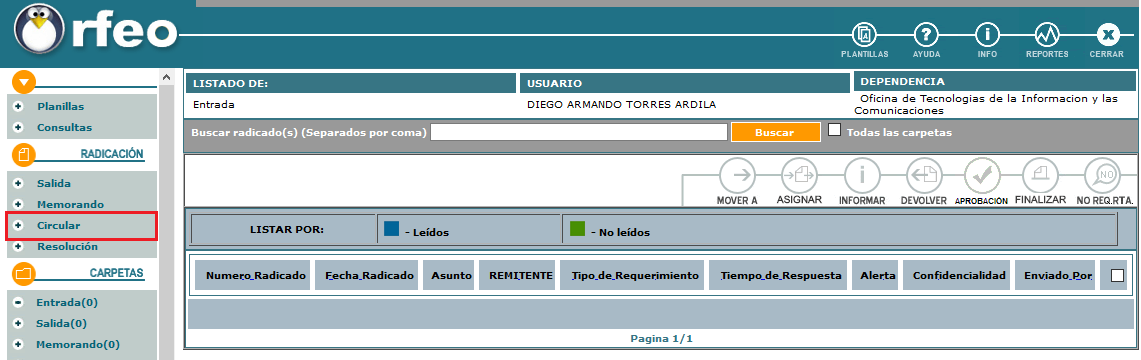
Task: Click the blue Leídos color square
Action: [x=391, y=228]
